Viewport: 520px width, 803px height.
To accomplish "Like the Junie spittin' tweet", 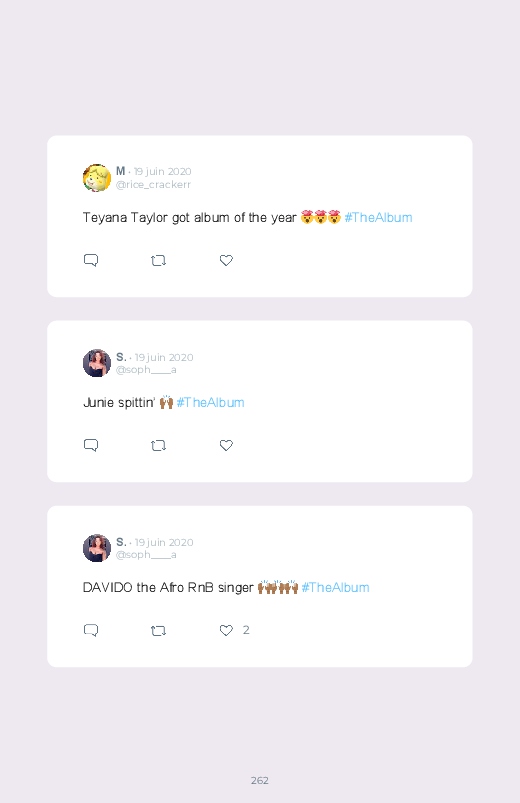I will coord(226,445).
